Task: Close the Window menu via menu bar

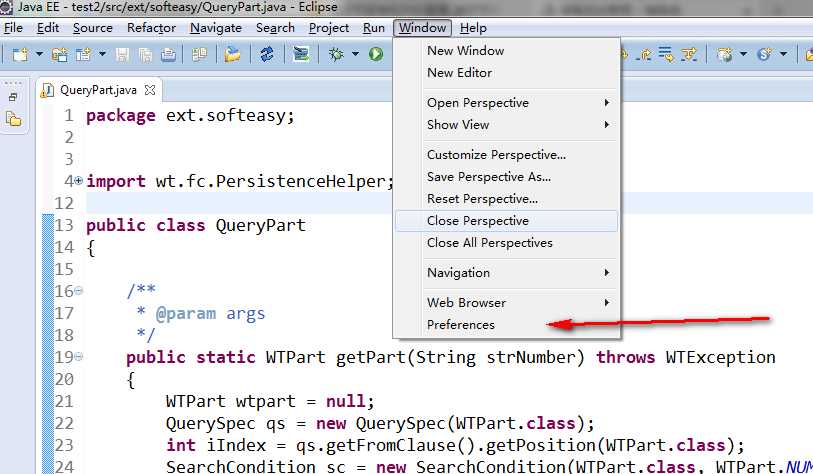Action: tap(423, 28)
